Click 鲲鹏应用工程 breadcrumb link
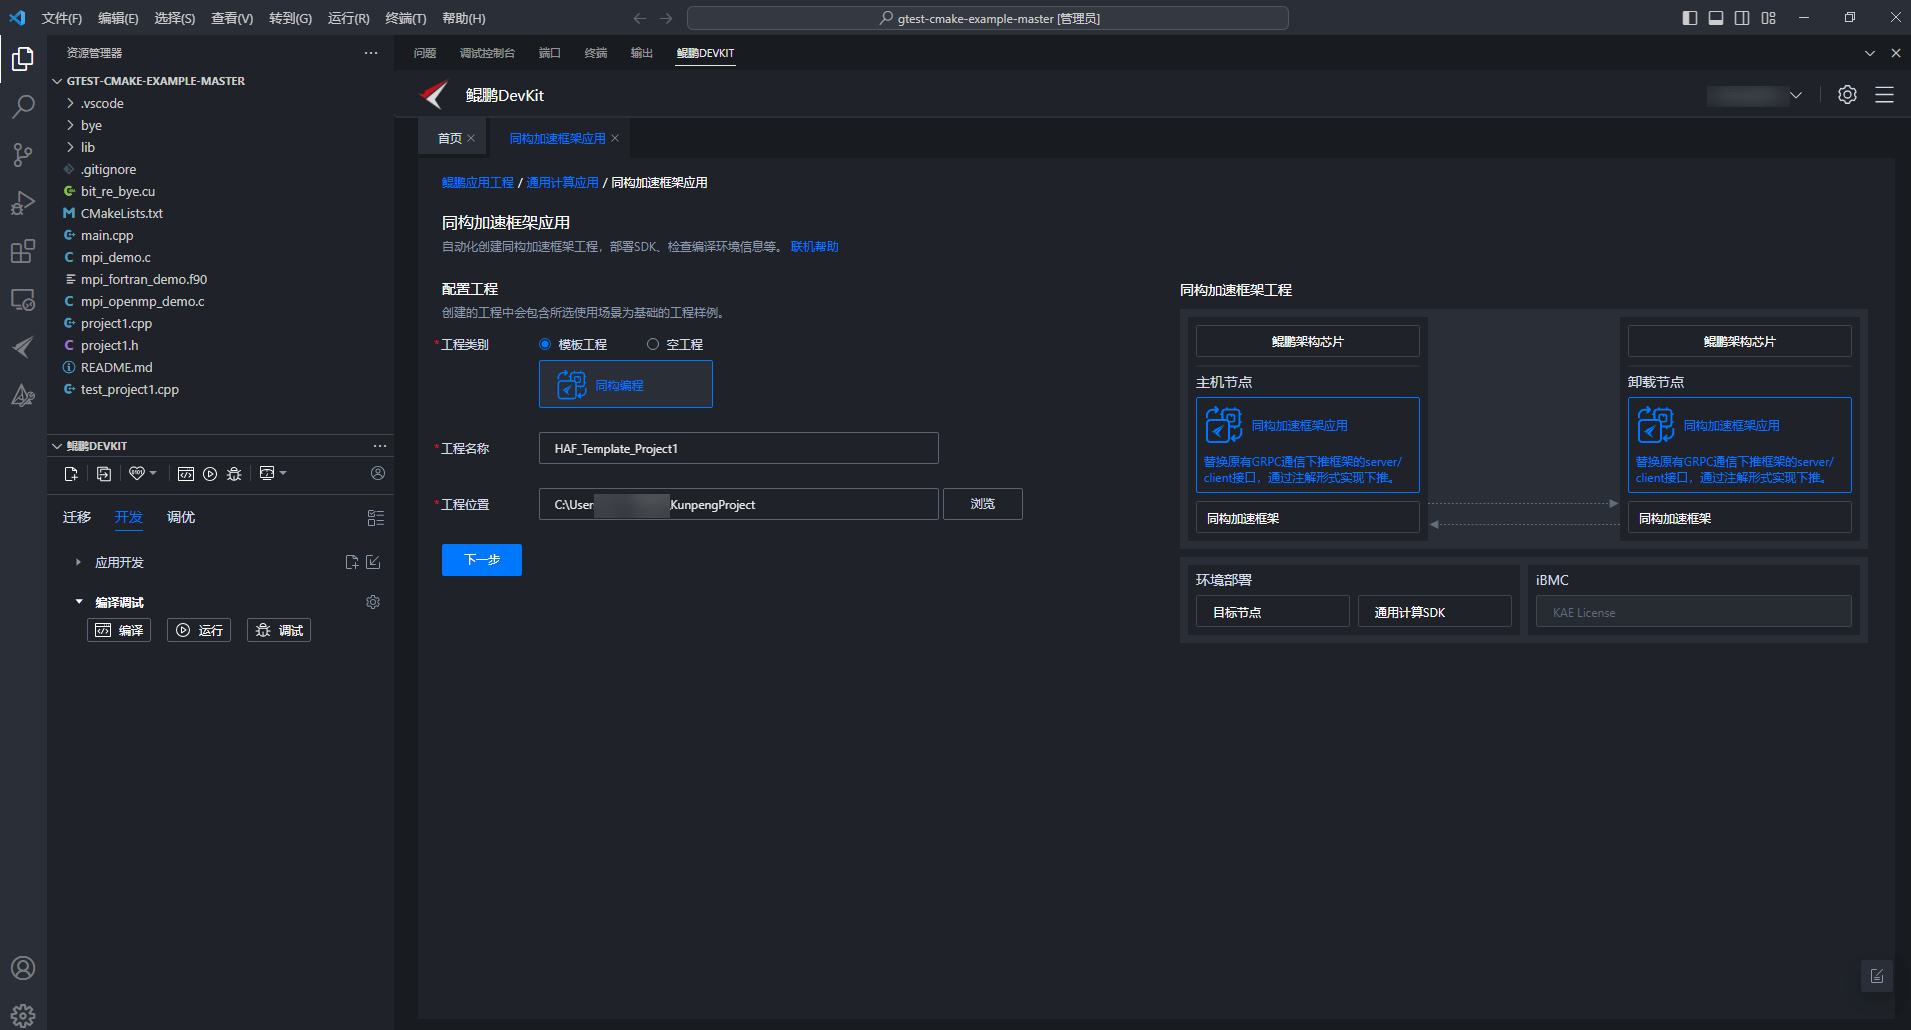1911x1030 pixels. [478, 183]
